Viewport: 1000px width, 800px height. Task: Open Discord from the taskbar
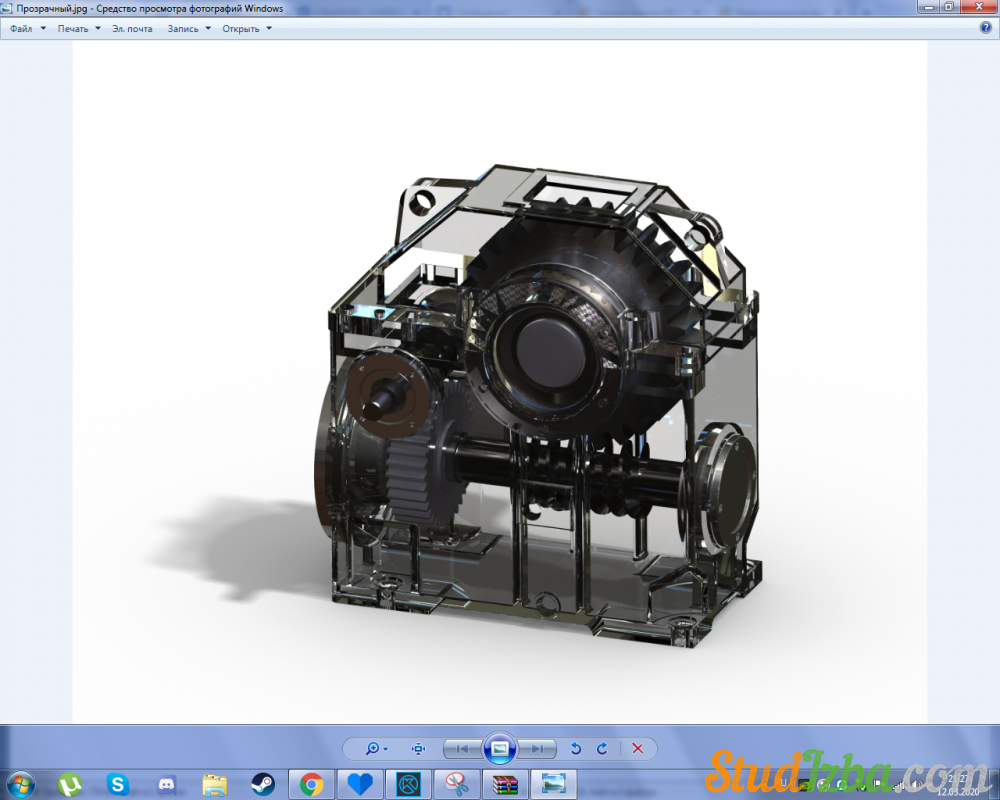tap(166, 784)
